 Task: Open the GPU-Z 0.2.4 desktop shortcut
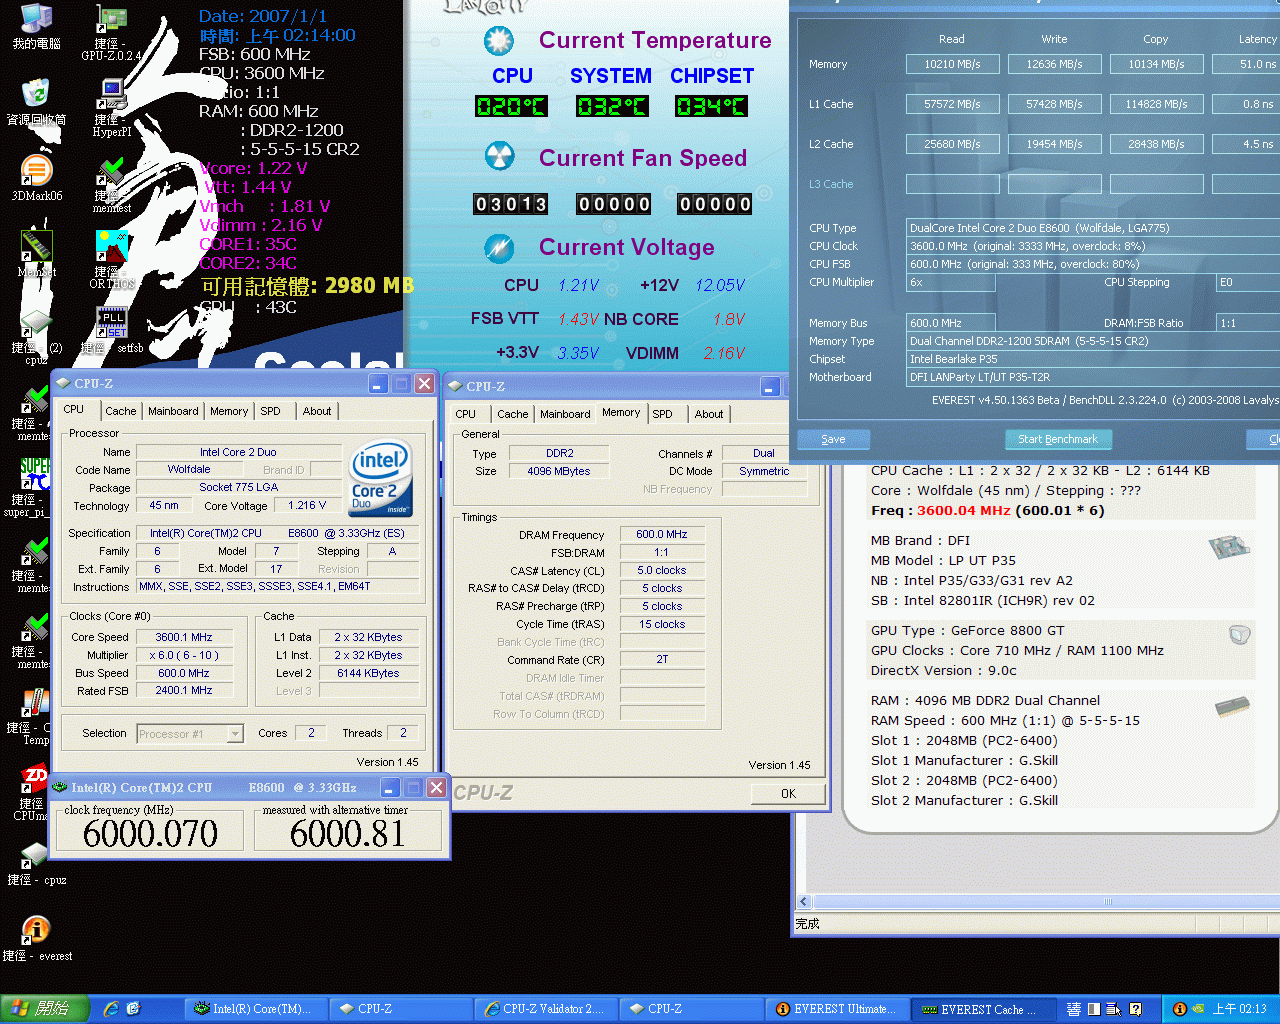click(x=111, y=22)
